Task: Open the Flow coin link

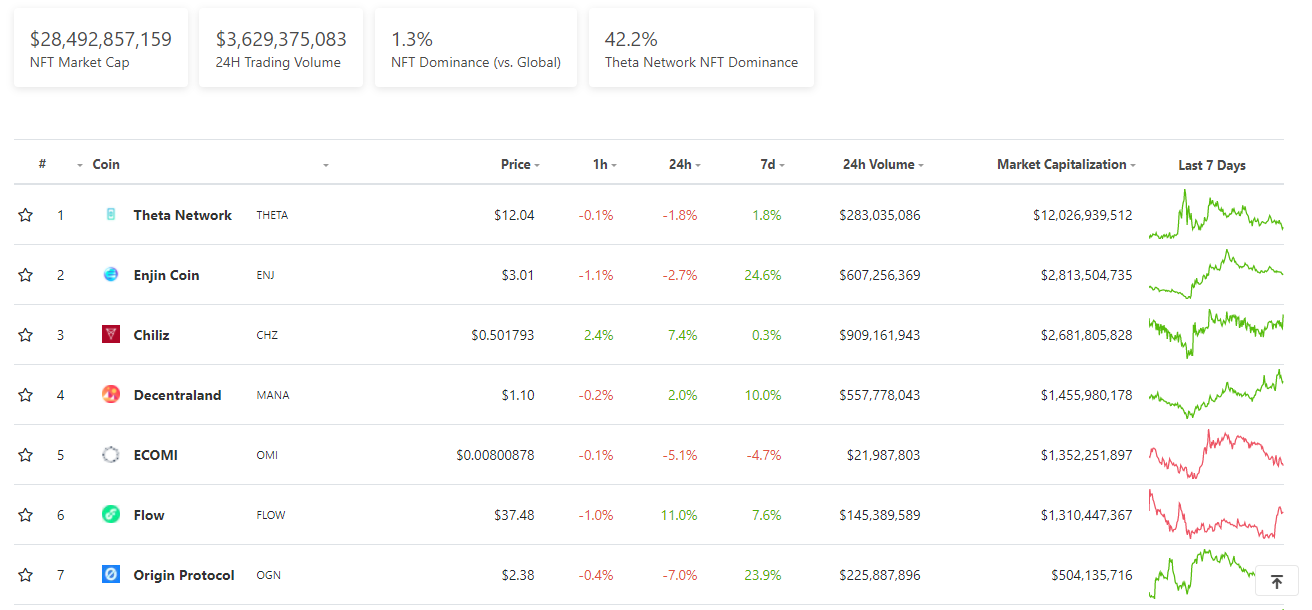Action: 149,515
